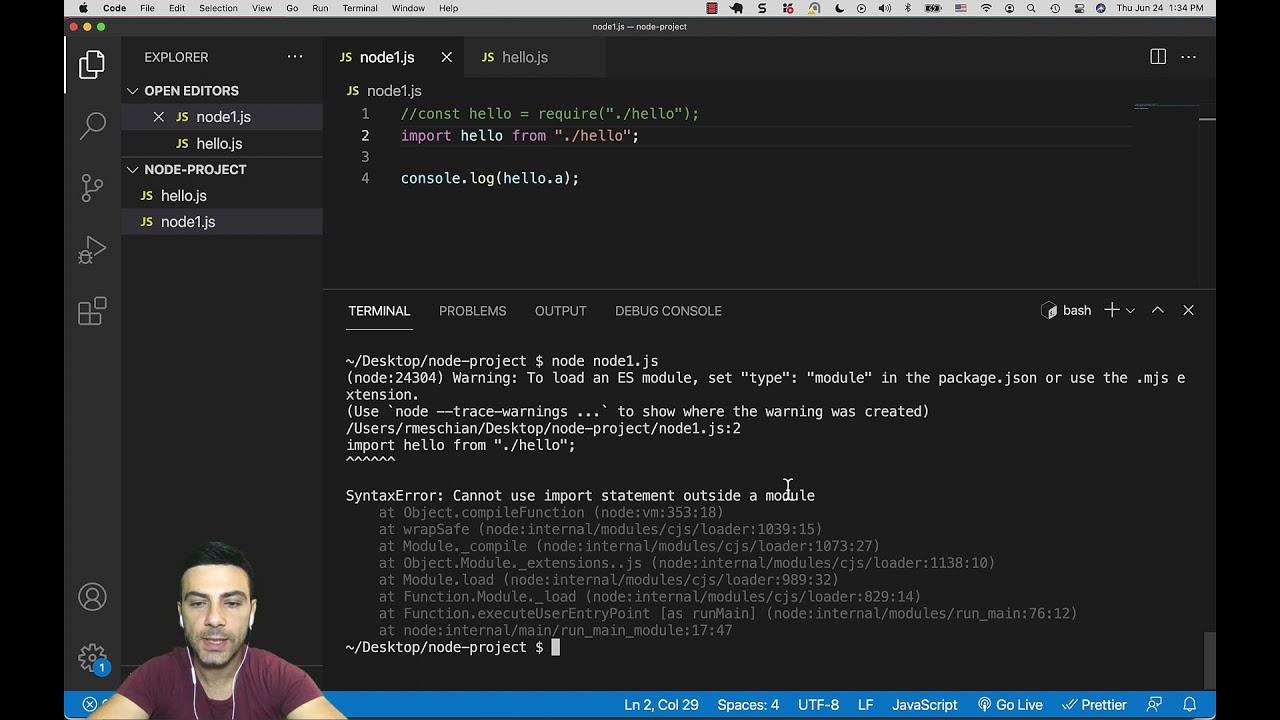The height and width of the screenshot is (720, 1280).
Task: Open Spotlight search in menu bar
Action: click(1031, 8)
